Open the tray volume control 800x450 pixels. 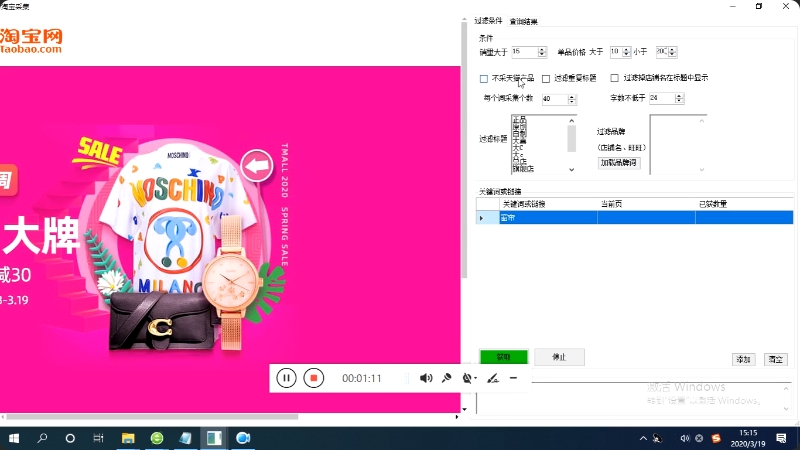[x=685, y=438]
